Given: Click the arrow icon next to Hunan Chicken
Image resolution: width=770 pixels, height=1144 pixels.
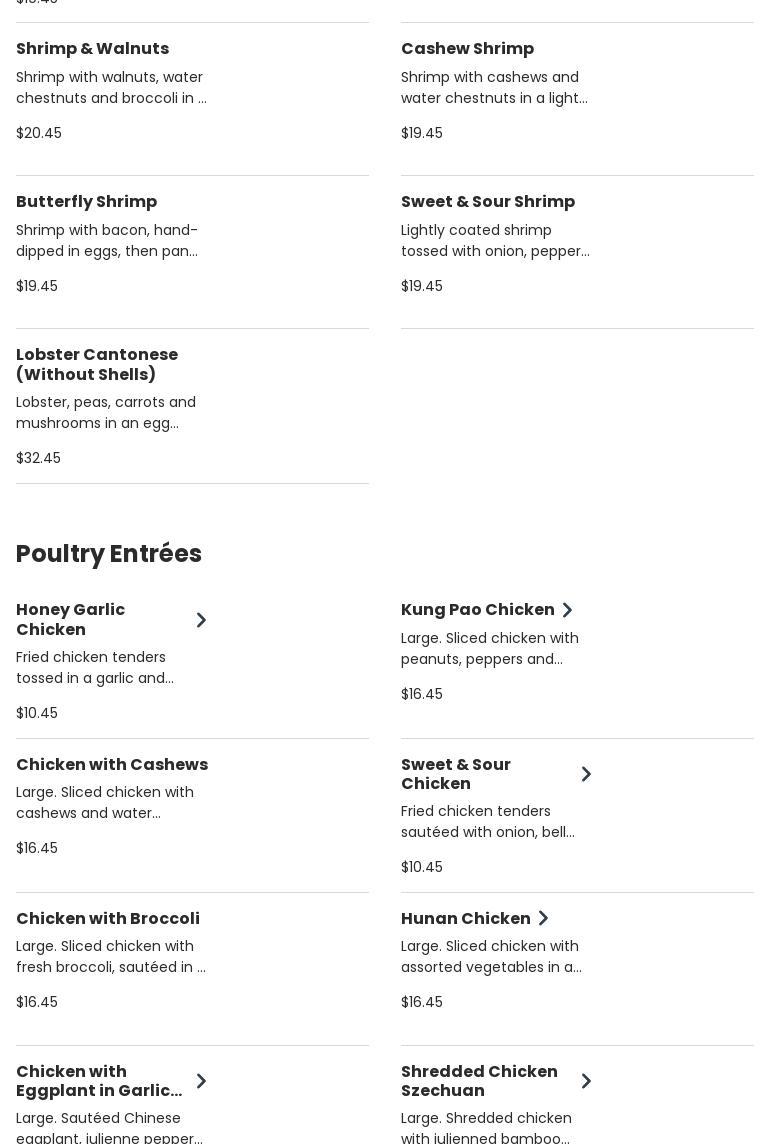Looking at the screenshot, I should click(x=543, y=918).
